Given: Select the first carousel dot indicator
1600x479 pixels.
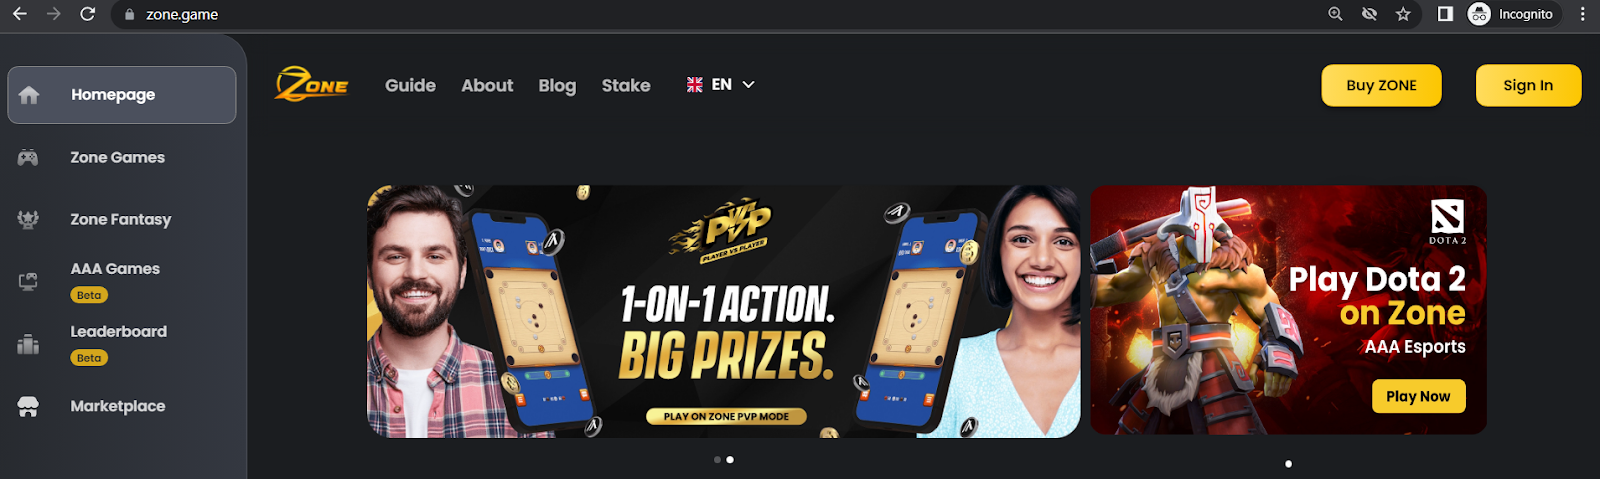Looking at the screenshot, I should (x=717, y=460).
